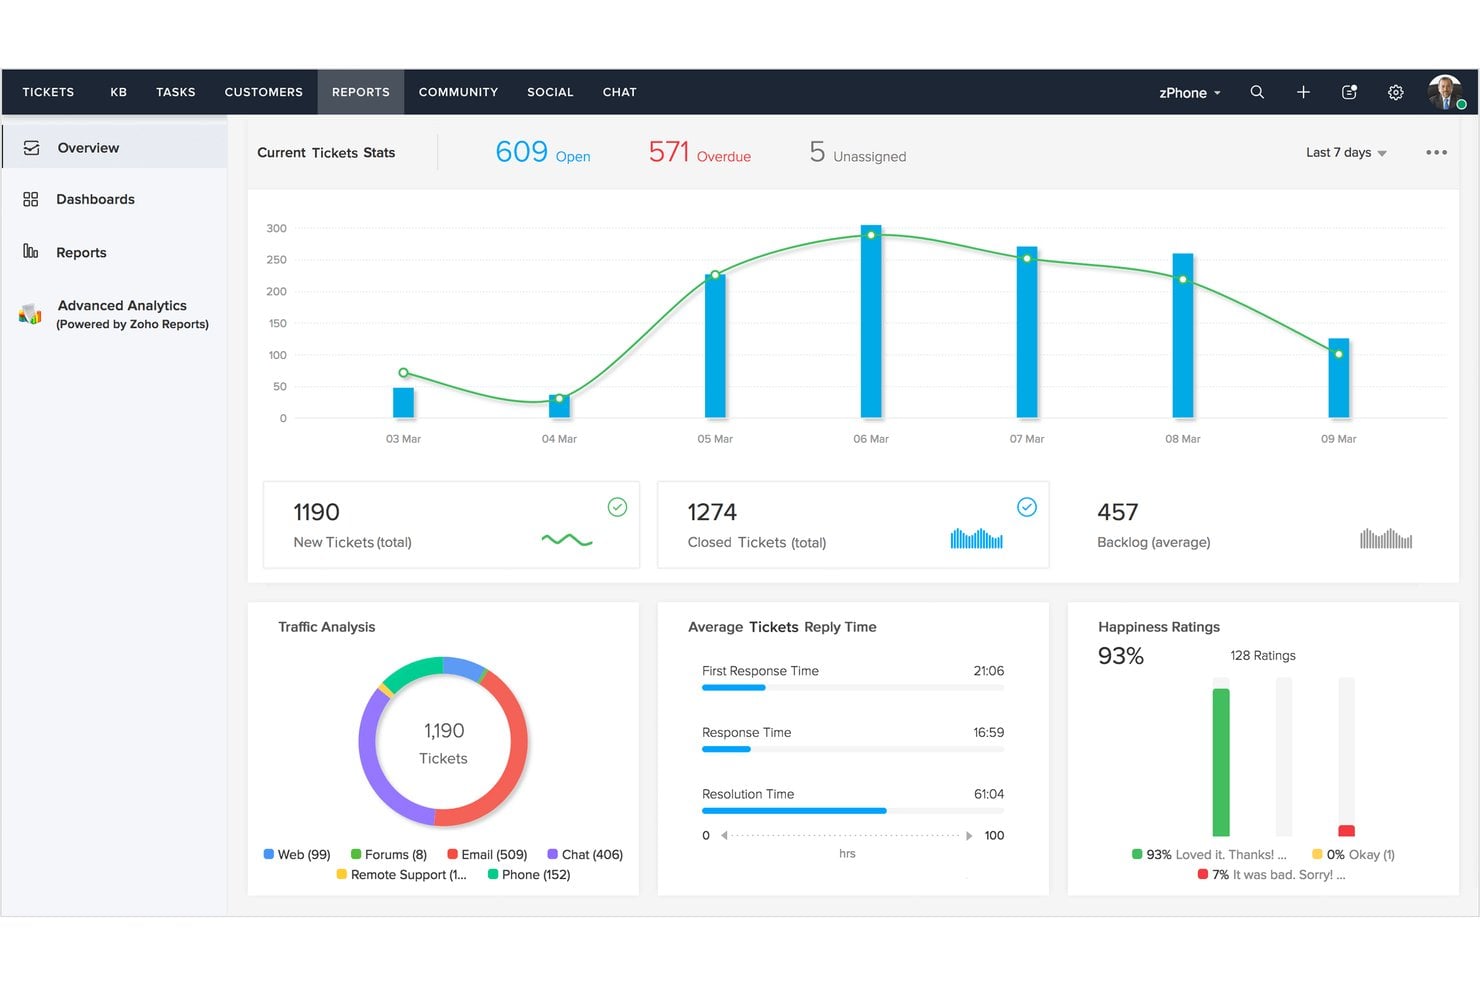This screenshot has width=1480, height=987.
Task: Click the user profile avatar
Action: (1445, 92)
